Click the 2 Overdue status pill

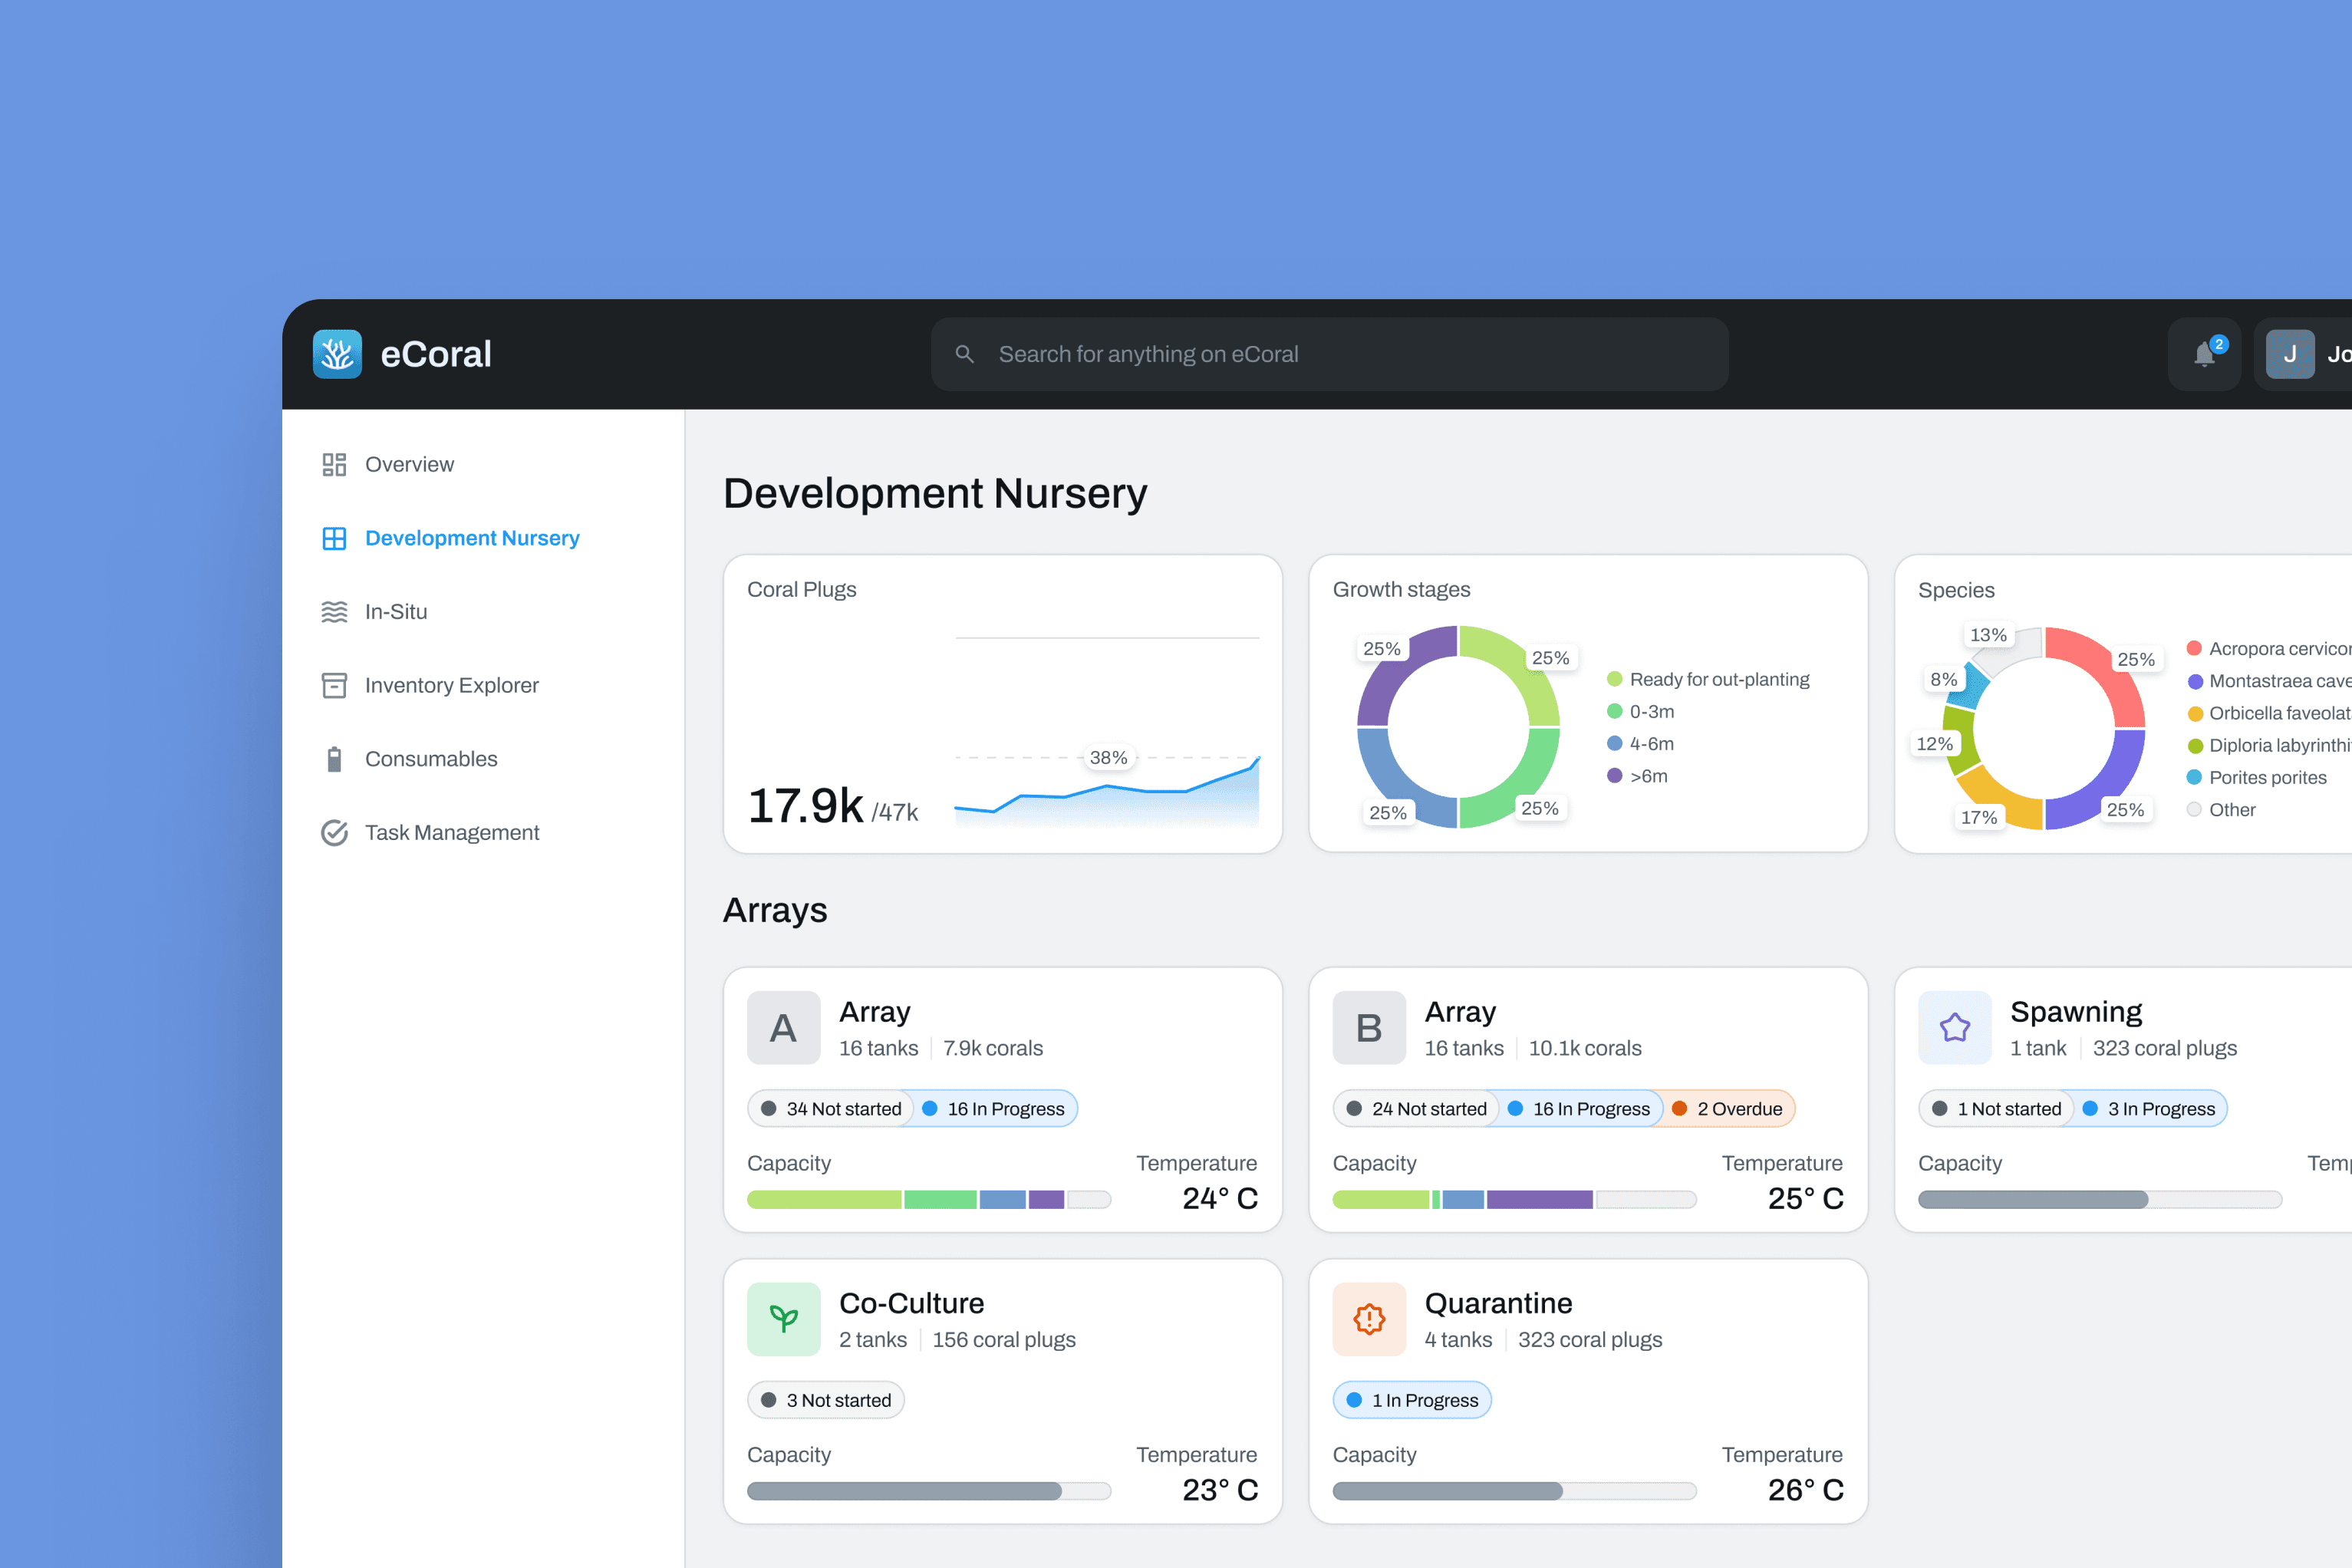click(x=1727, y=1108)
